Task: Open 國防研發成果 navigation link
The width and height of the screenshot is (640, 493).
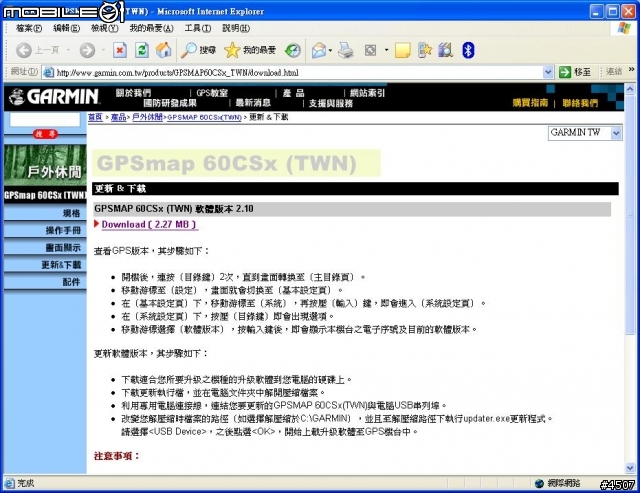Action: click(x=170, y=103)
